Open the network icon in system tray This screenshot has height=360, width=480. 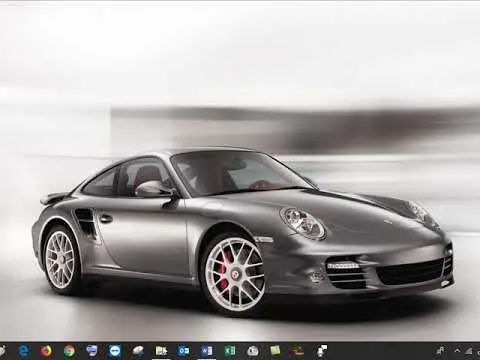click(x=469, y=351)
